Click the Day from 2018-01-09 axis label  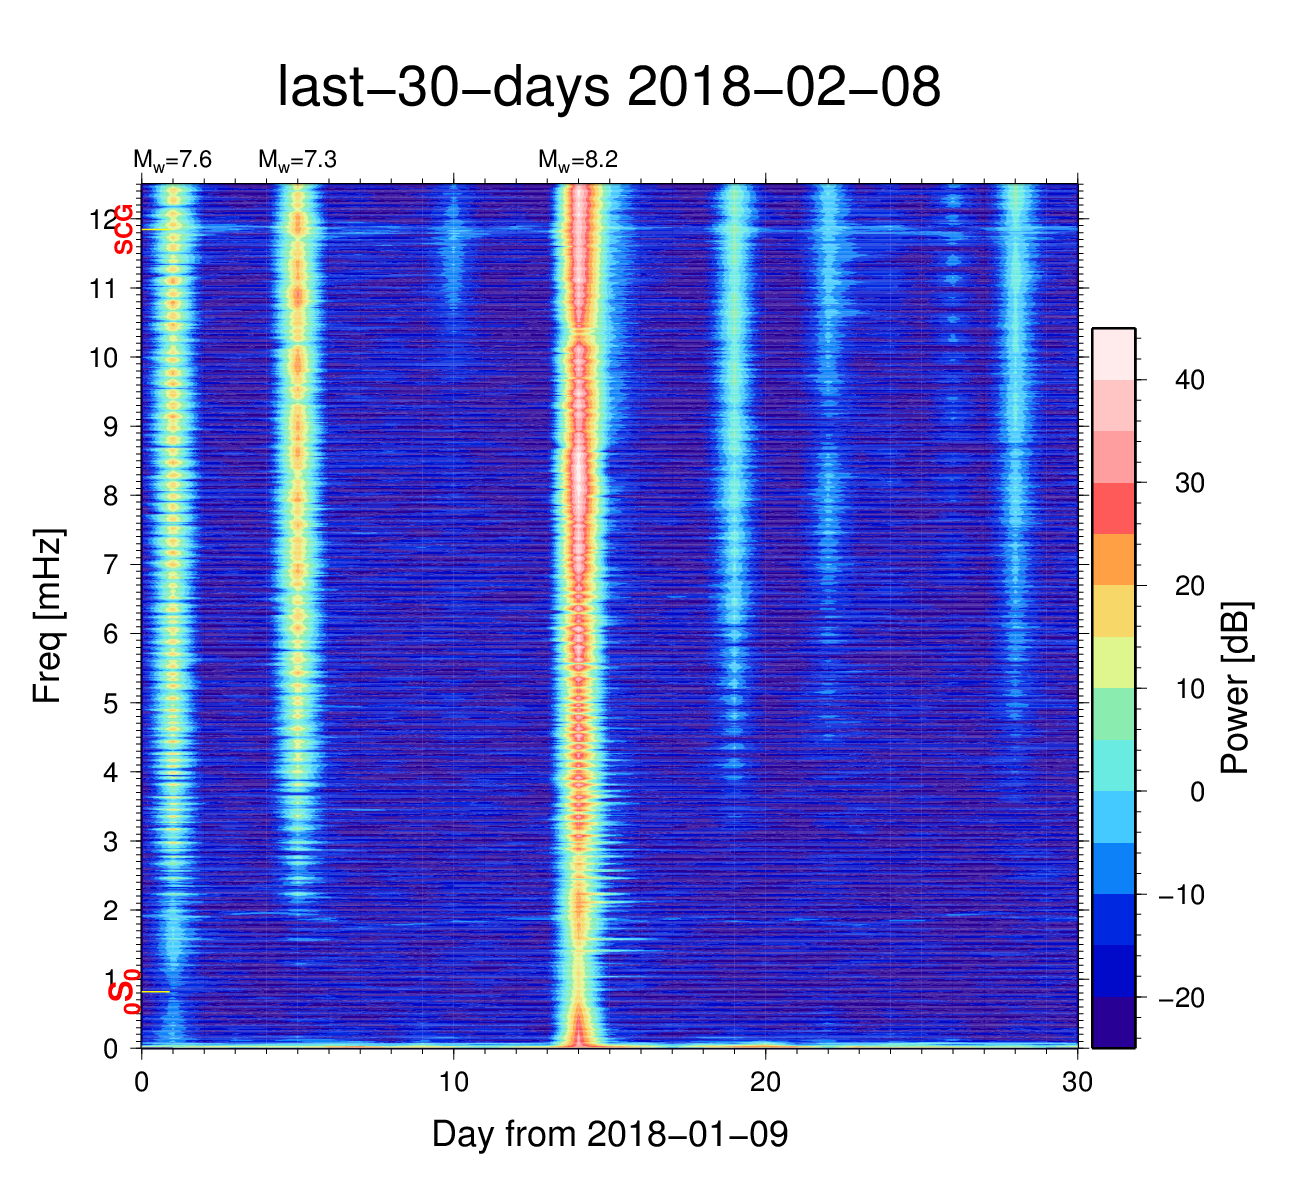click(x=610, y=1134)
